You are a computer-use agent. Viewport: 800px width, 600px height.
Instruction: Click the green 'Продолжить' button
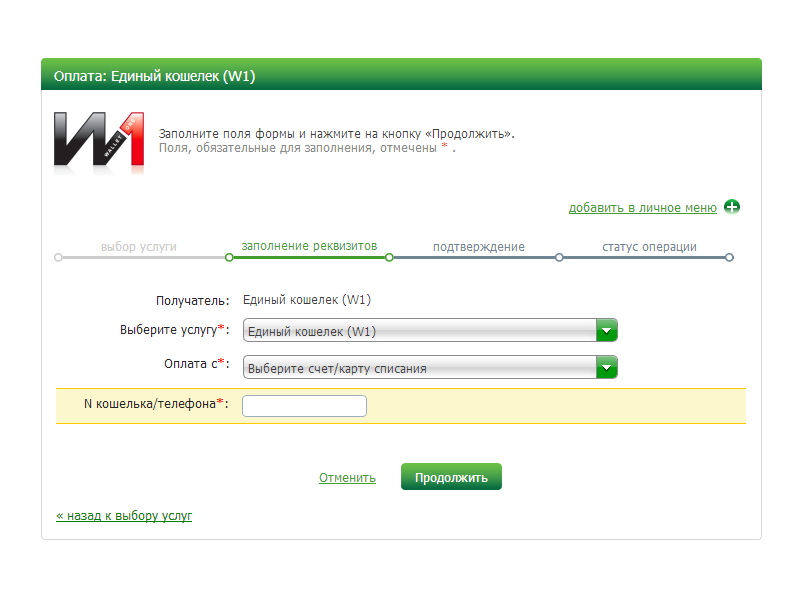coord(451,477)
